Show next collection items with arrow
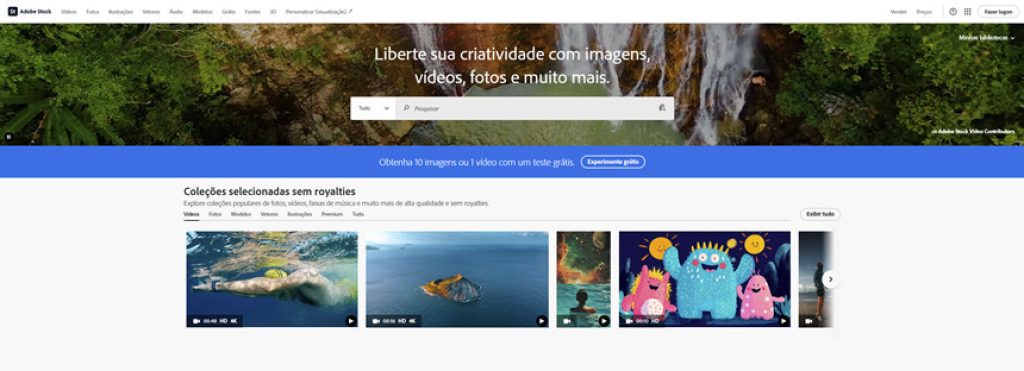Image resolution: width=1024 pixels, height=371 pixels. (x=831, y=279)
